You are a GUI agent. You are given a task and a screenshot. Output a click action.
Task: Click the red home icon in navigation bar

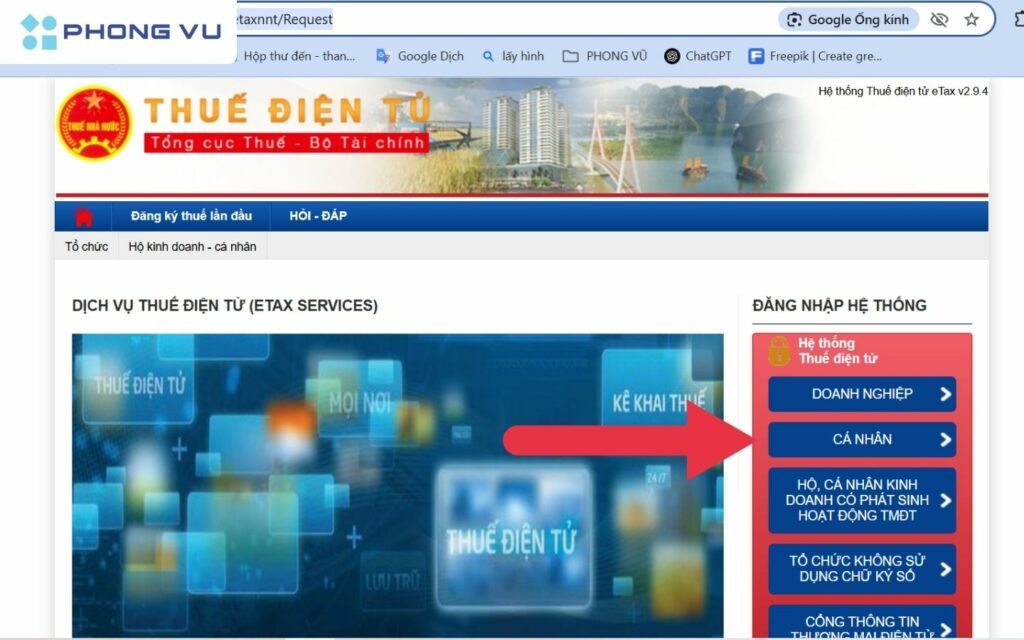[x=84, y=217]
